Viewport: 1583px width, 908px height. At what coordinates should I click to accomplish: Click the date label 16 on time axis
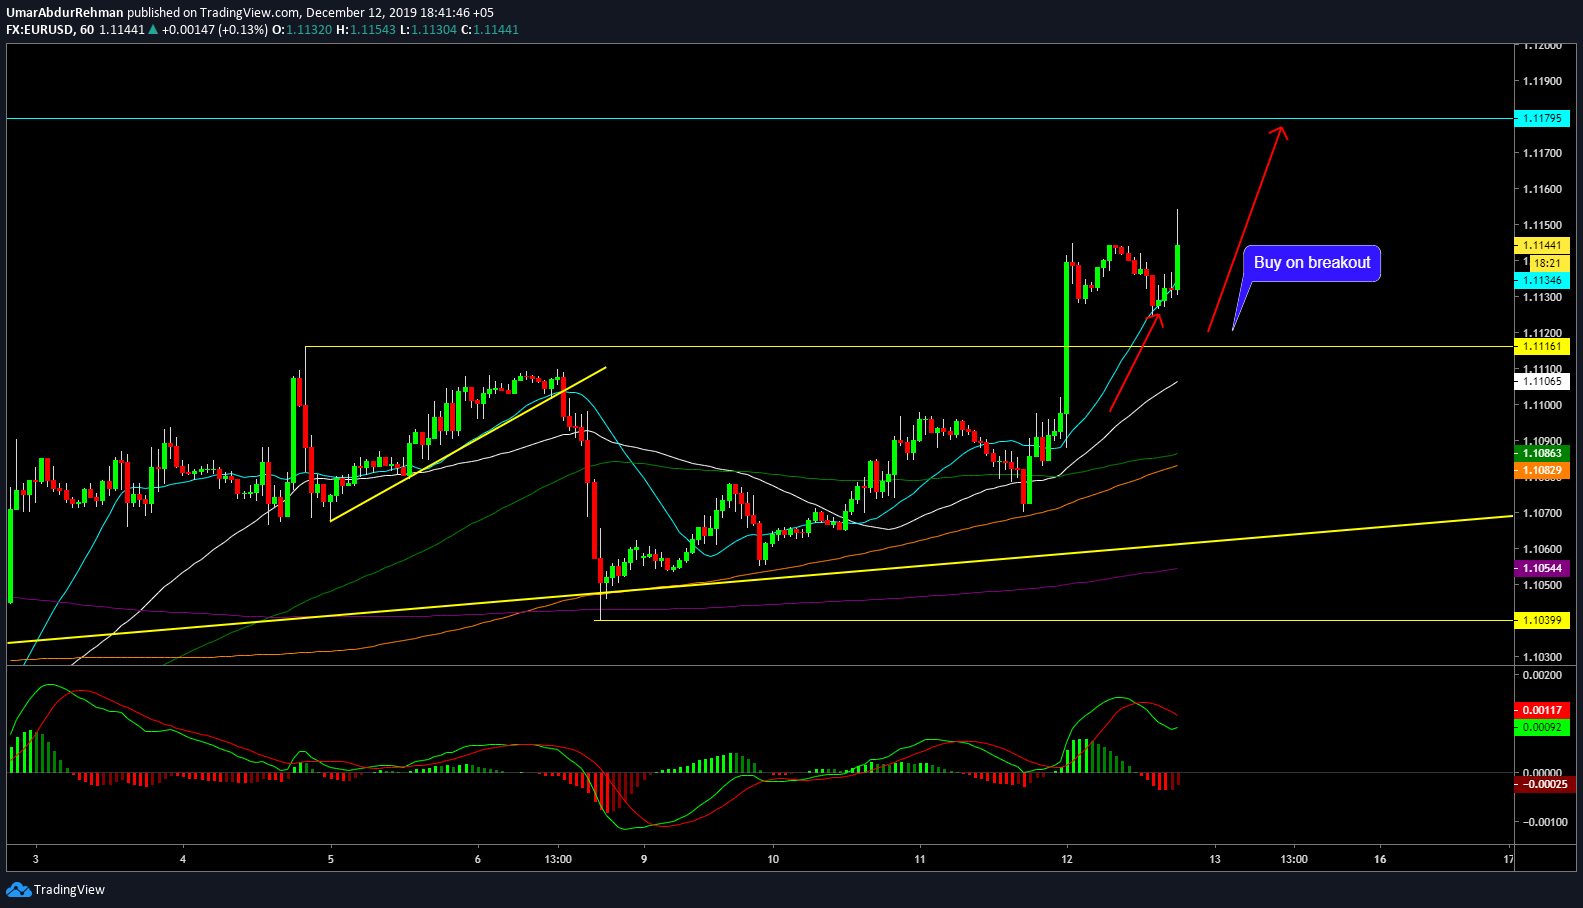[x=1380, y=859]
